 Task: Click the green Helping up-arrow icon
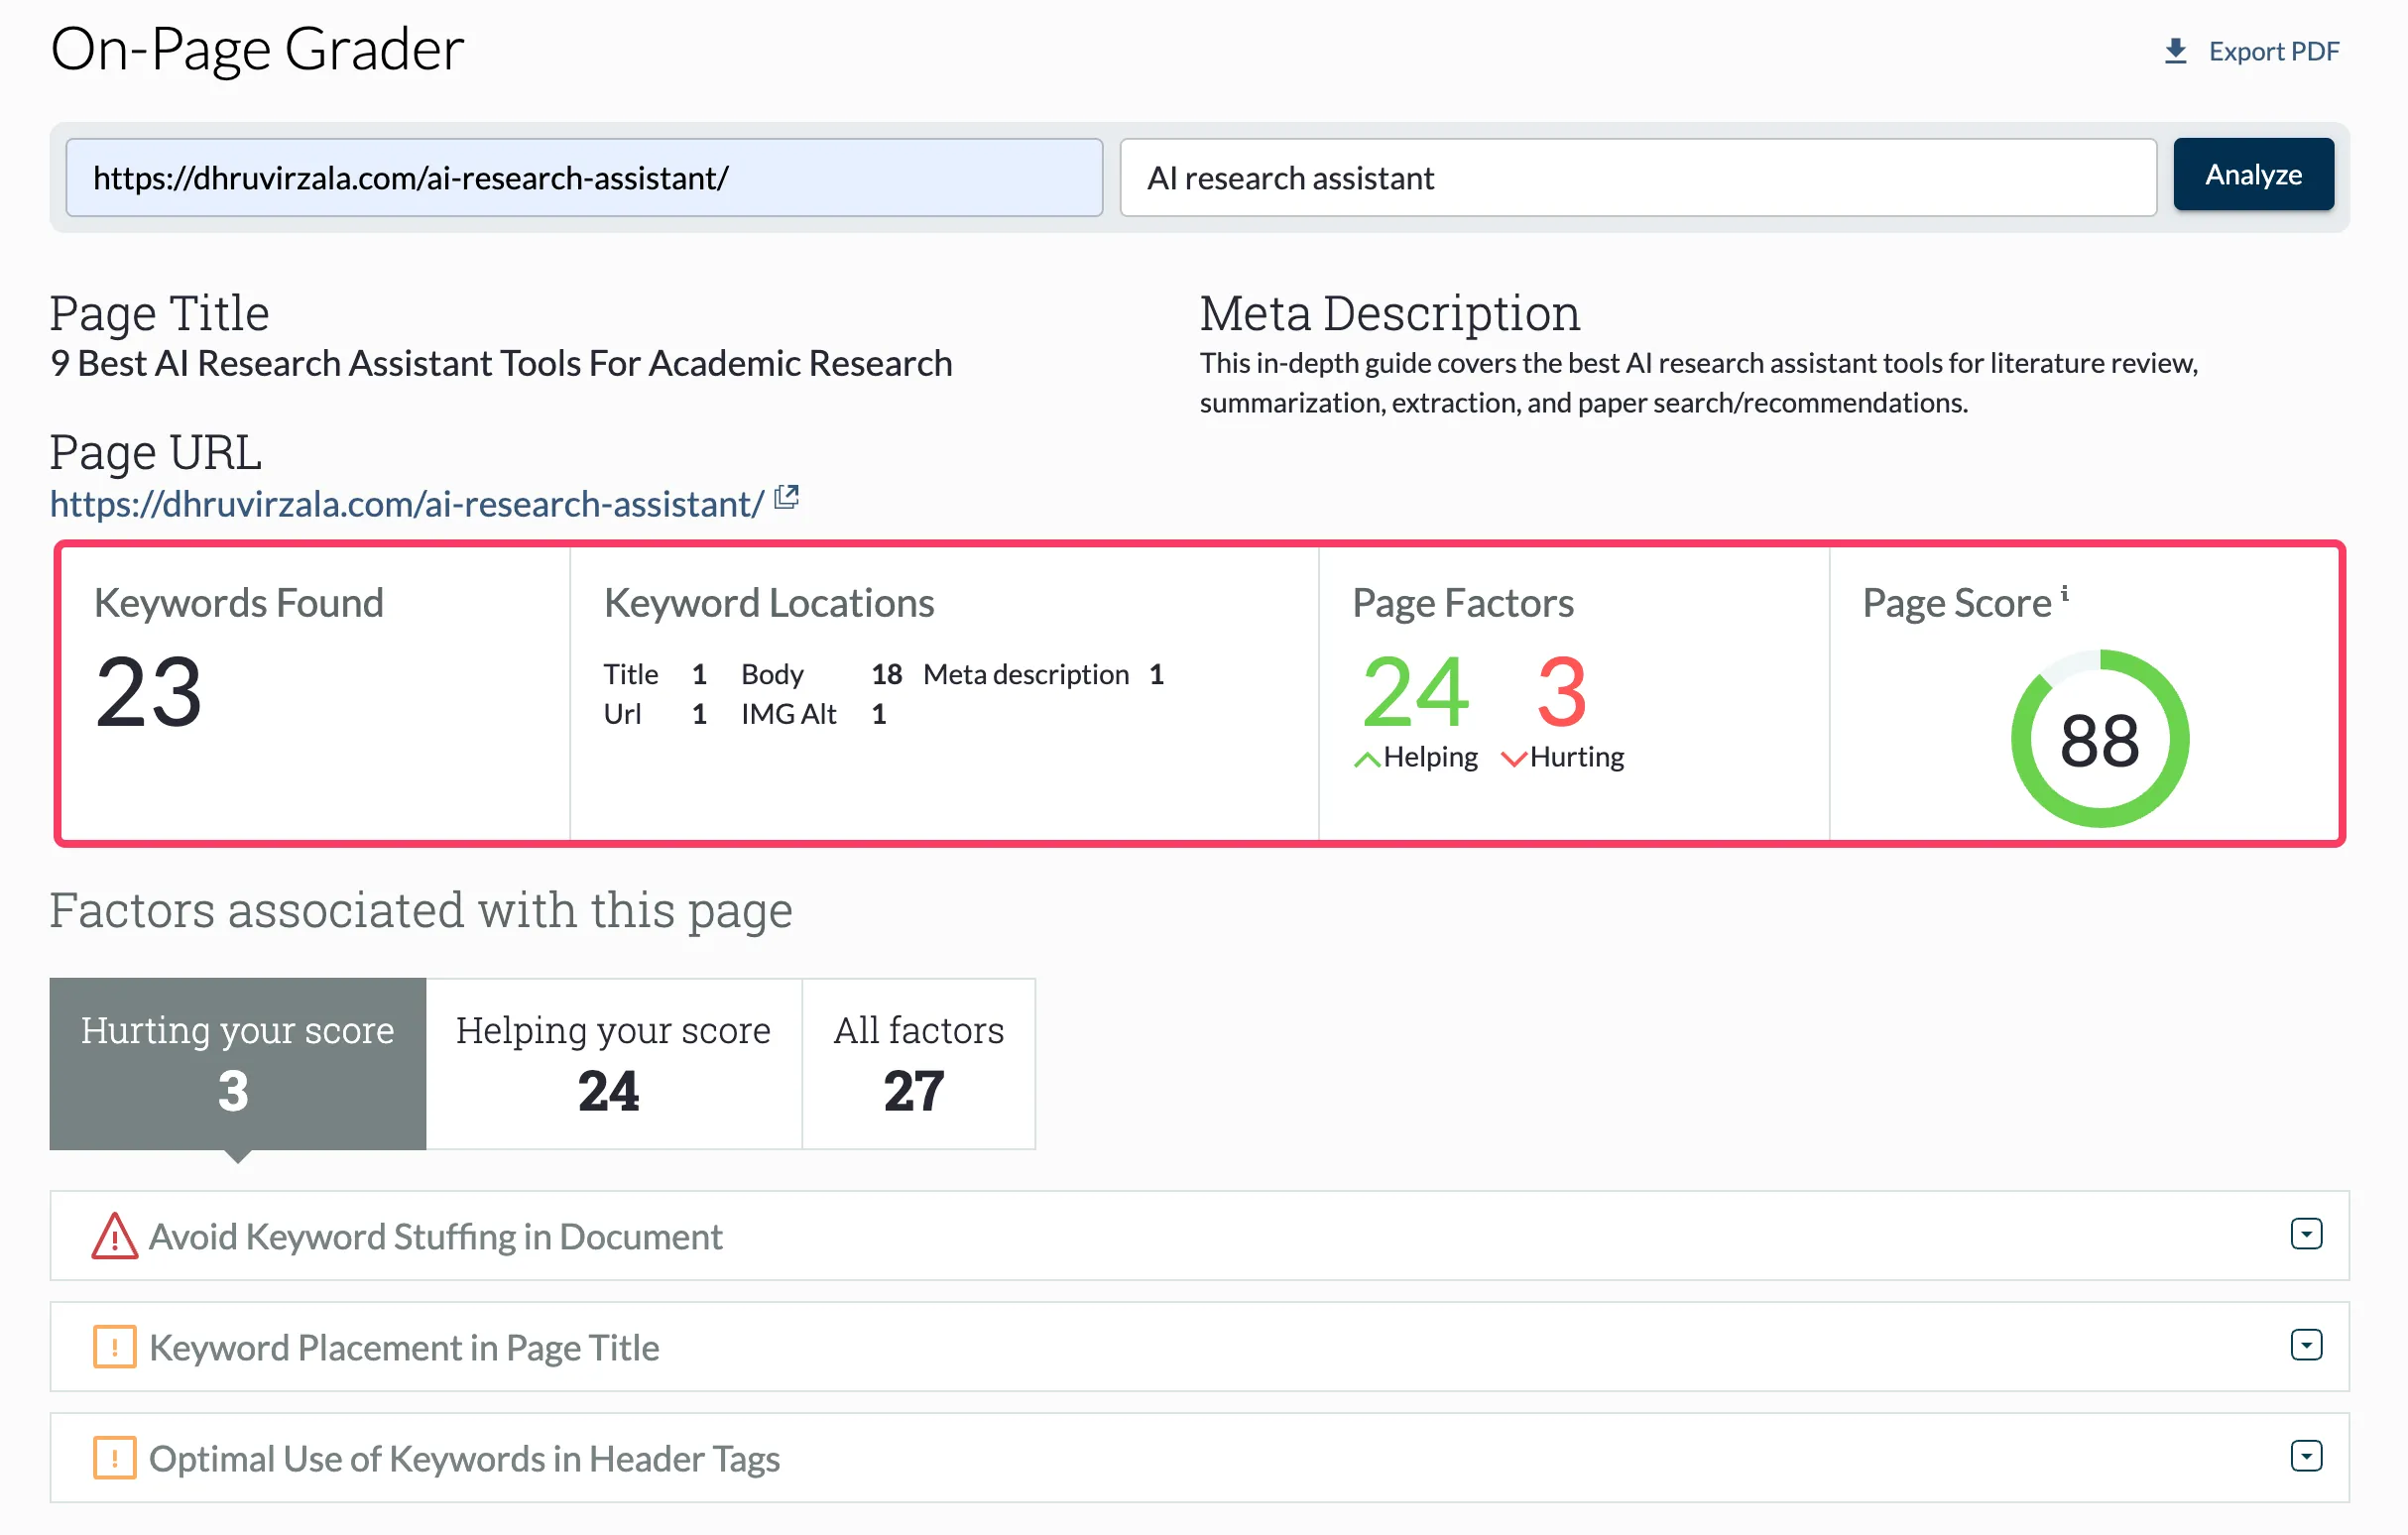(1367, 759)
